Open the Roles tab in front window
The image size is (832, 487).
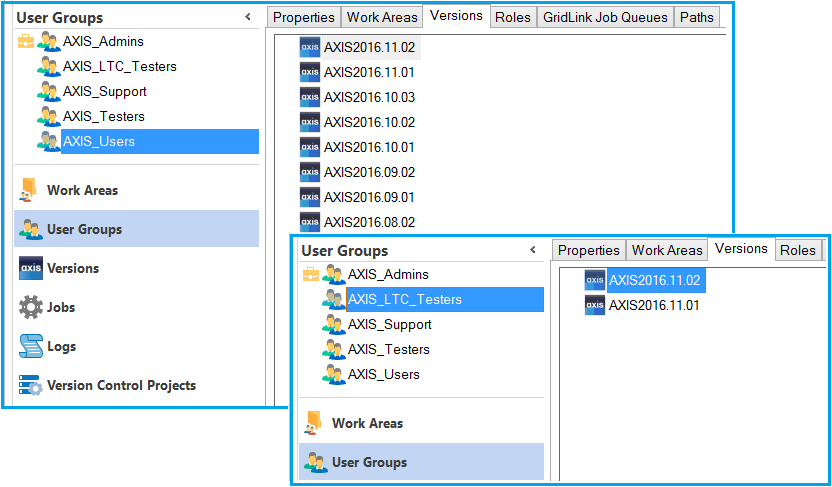click(x=798, y=250)
